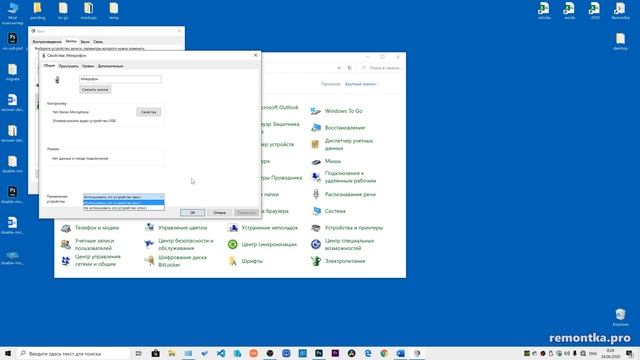Click the Word taskbar icon

pos(400,353)
